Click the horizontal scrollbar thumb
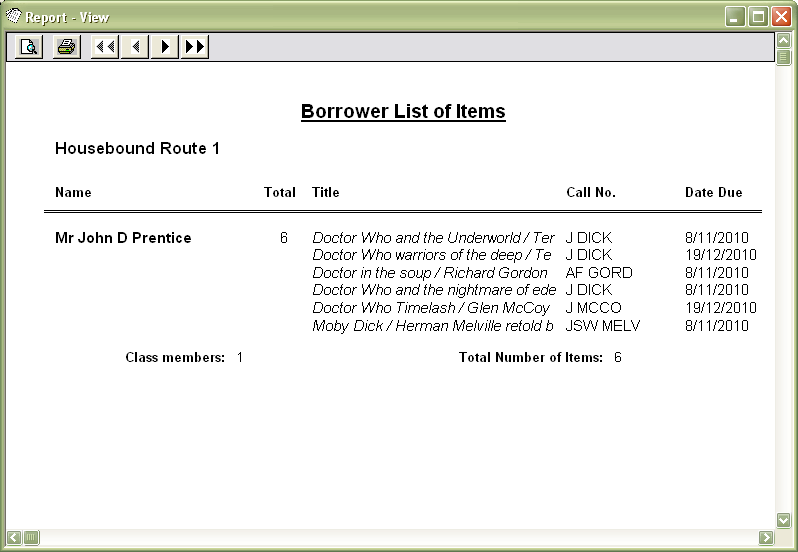798x552 pixels. point(31,537)
